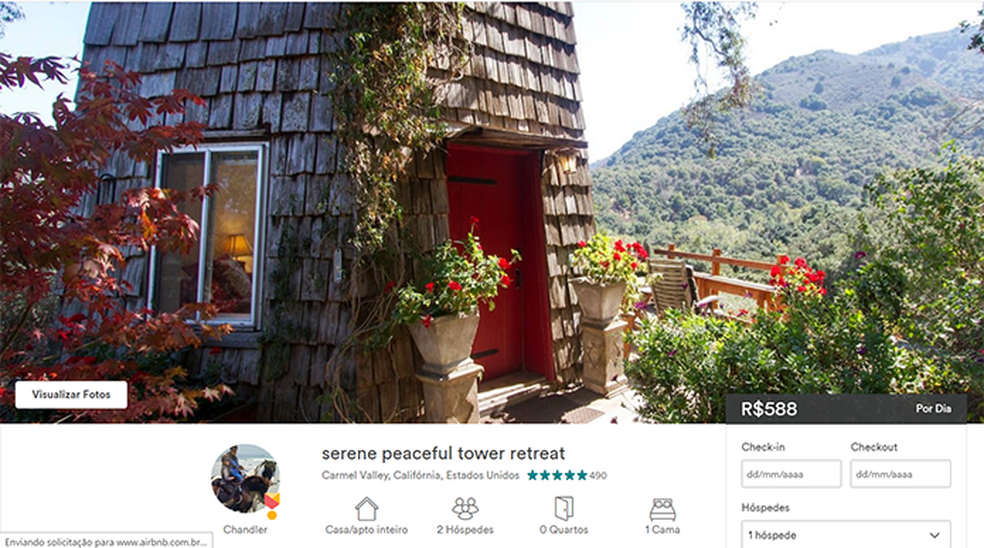
Task: Click the door icon above 0 Quartos
Action: pos(564,508)
